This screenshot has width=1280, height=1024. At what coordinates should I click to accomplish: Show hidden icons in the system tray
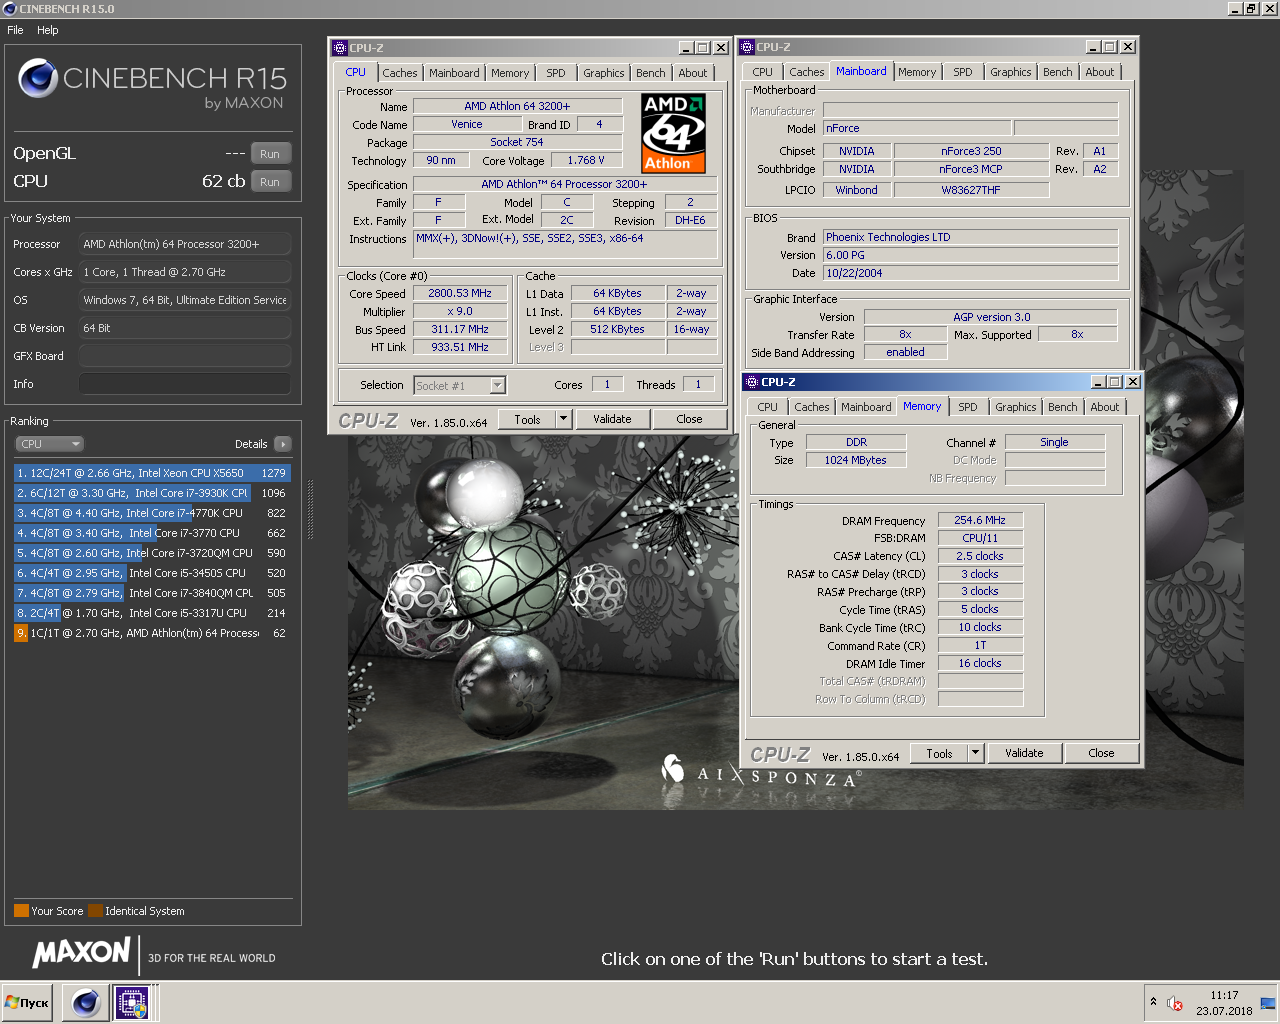pos(1153,1002)
